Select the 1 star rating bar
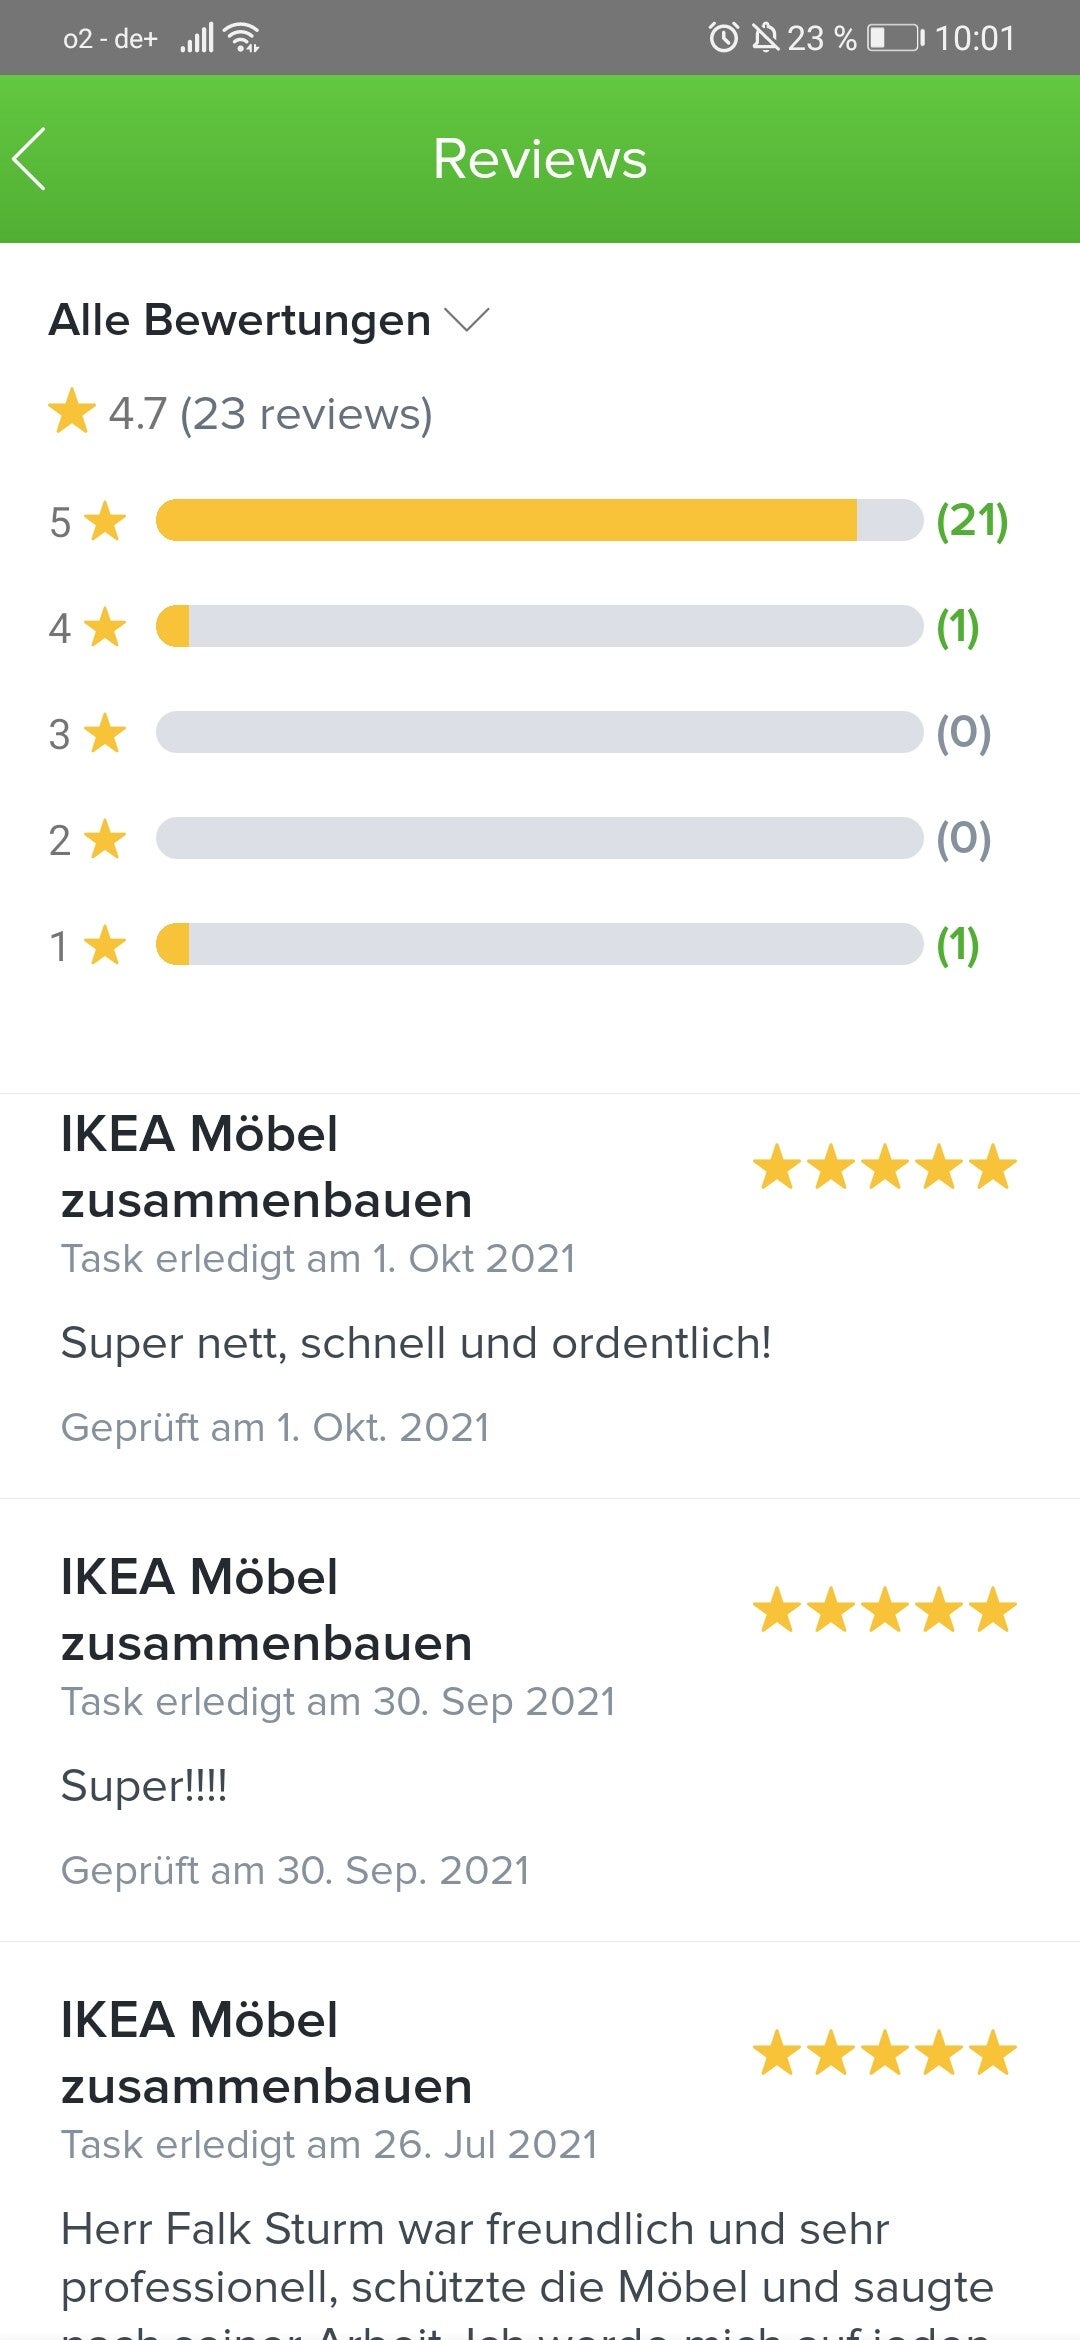 pos(539,944)
